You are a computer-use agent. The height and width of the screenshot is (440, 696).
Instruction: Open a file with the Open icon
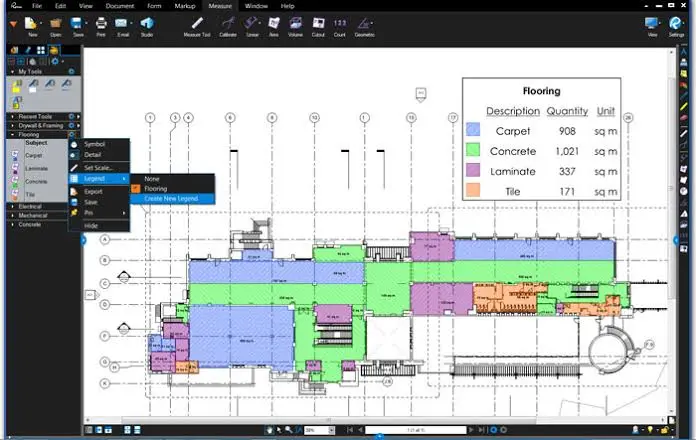55,23
